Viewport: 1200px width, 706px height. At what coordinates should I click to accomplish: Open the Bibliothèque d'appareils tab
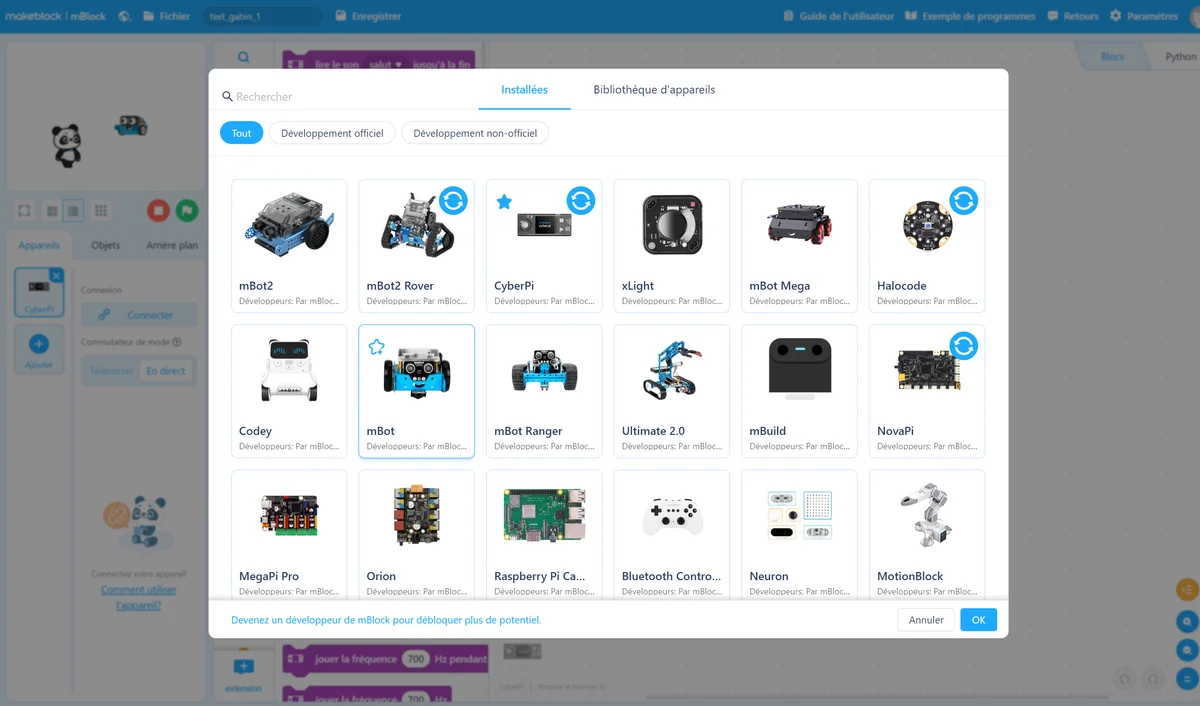coord(654,90)
